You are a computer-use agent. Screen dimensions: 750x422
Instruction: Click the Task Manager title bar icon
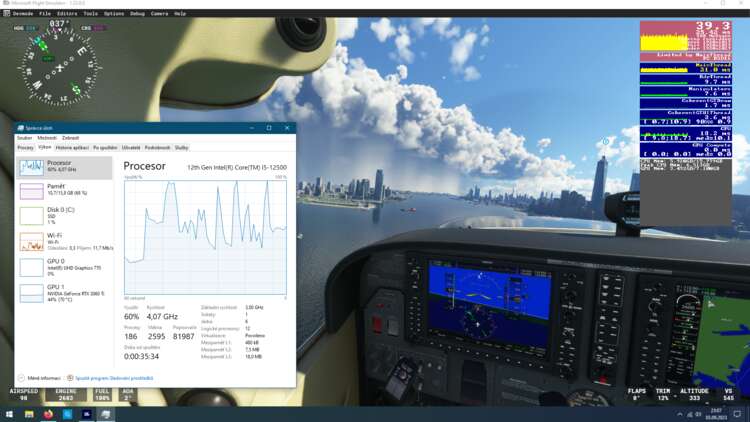pos(21,128)
